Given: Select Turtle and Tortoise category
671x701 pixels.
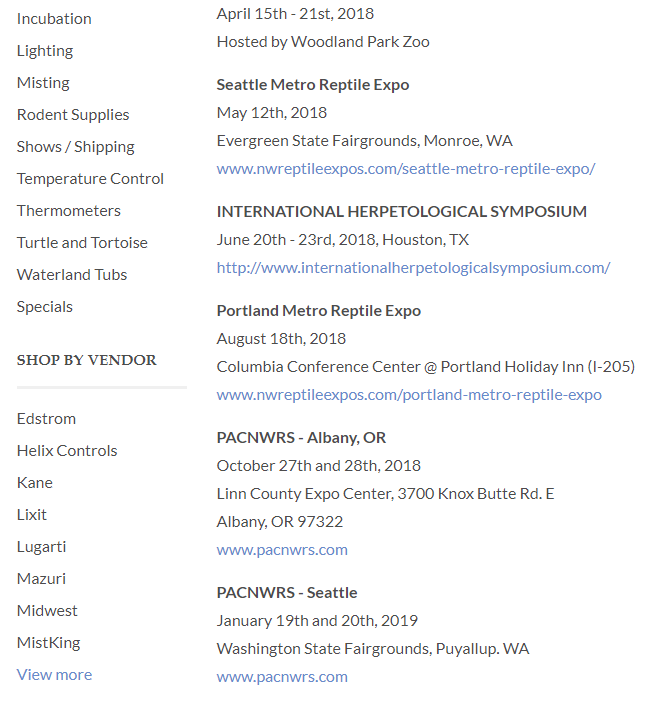Looking at the screenshot, I should tap(82, 243).
